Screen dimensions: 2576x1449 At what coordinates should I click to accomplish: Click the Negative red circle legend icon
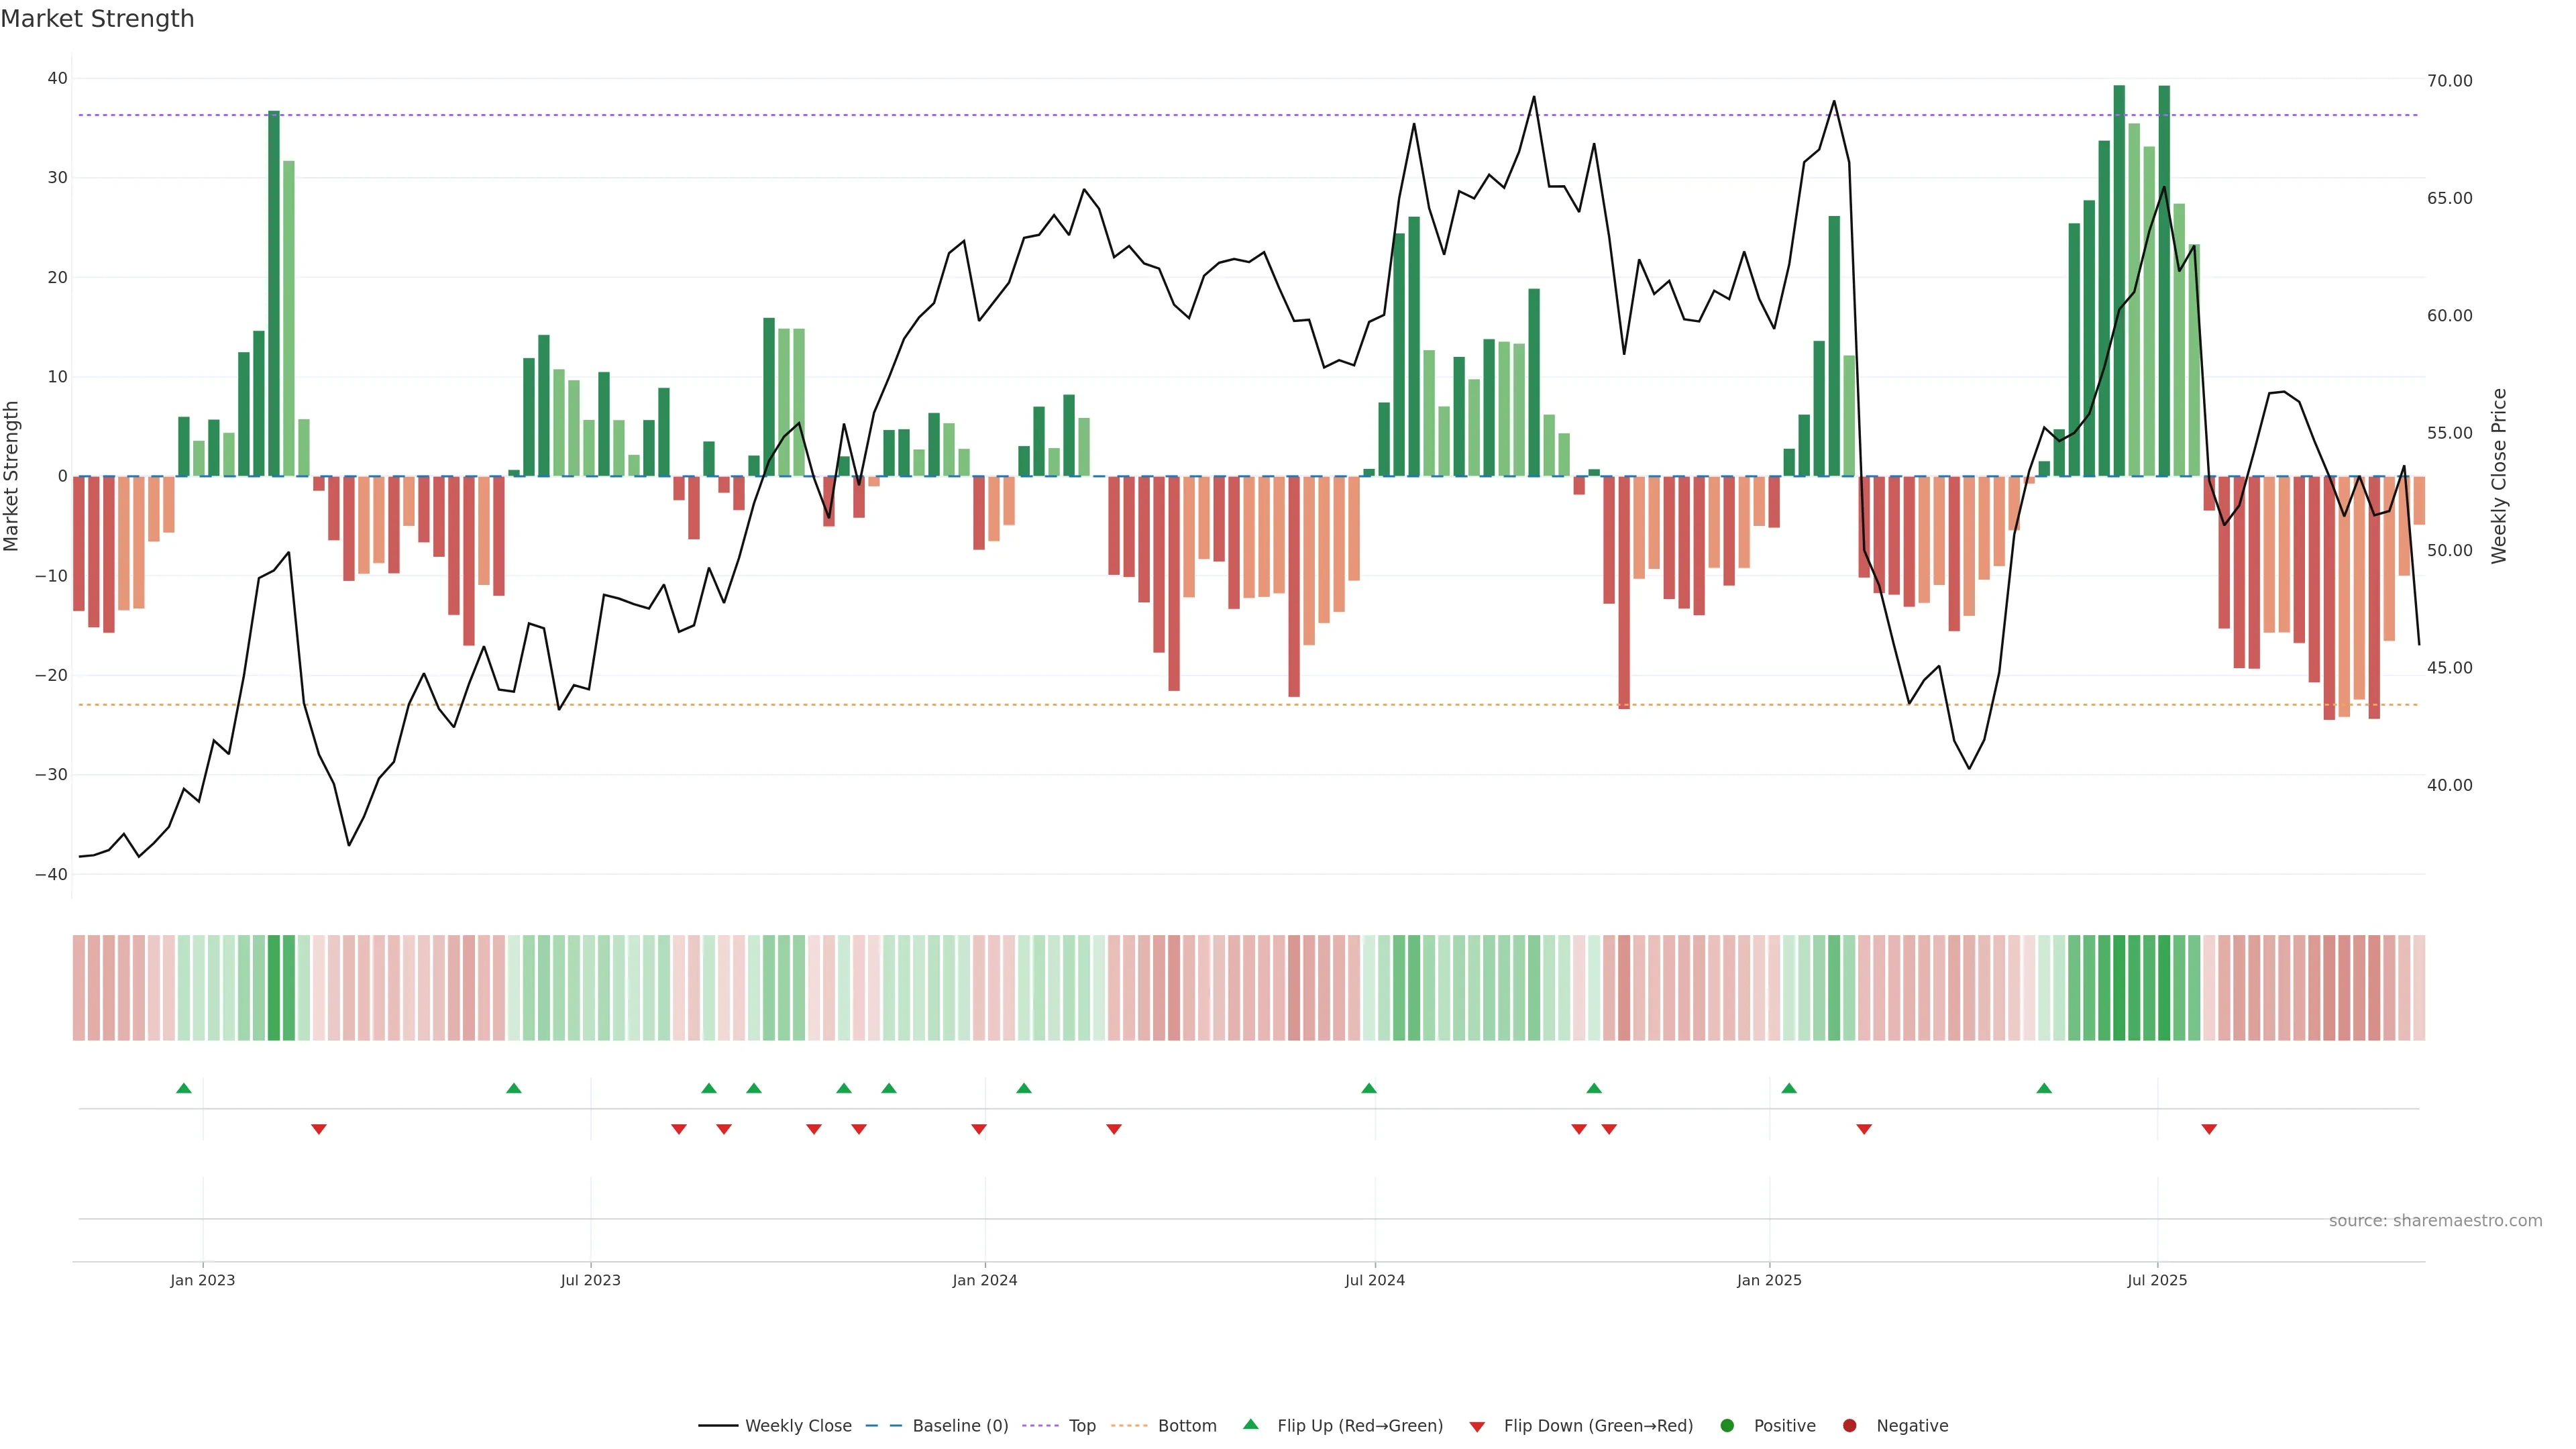(x=1849, y=1425)
